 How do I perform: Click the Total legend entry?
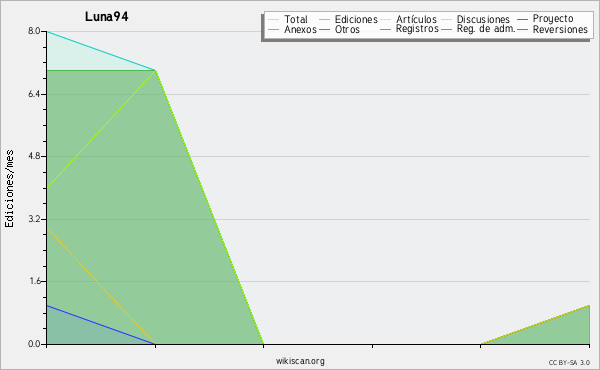[x=288, y=19]
